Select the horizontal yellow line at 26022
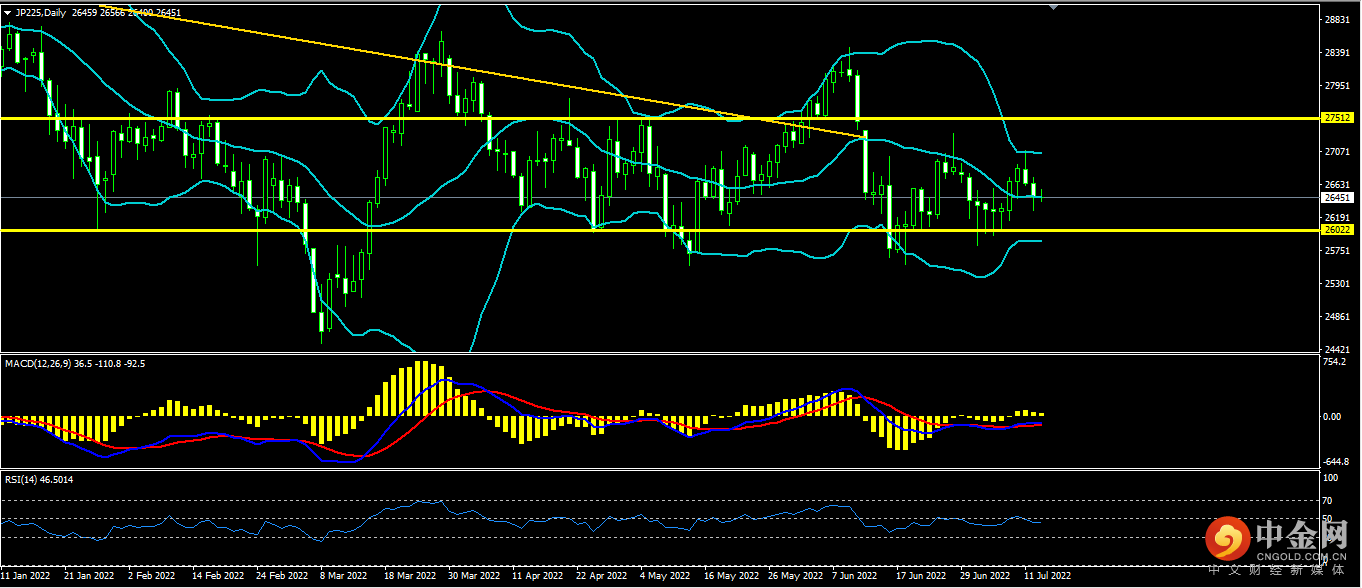The image size is (1362, 588). point(660,230)
